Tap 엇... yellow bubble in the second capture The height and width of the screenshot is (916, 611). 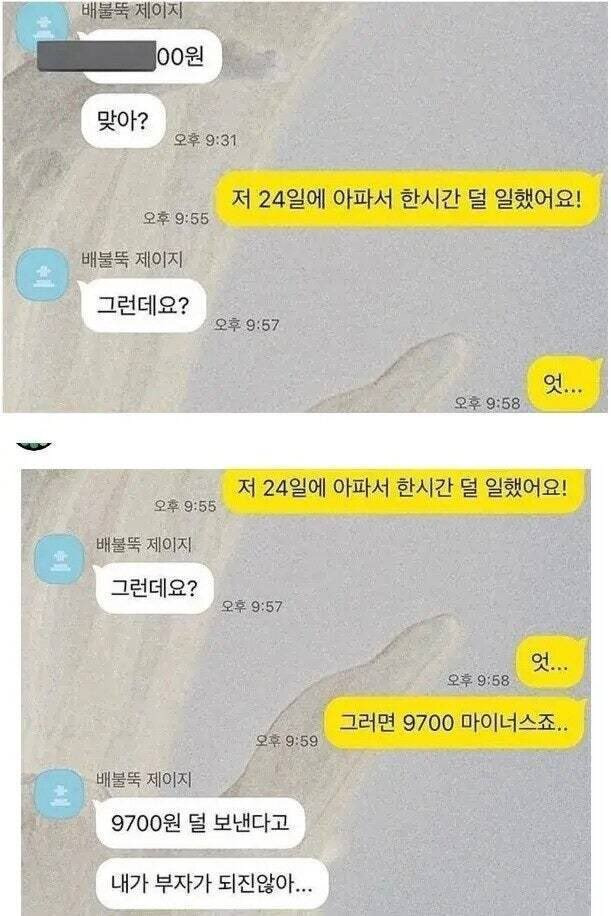[x=550, y=662]
